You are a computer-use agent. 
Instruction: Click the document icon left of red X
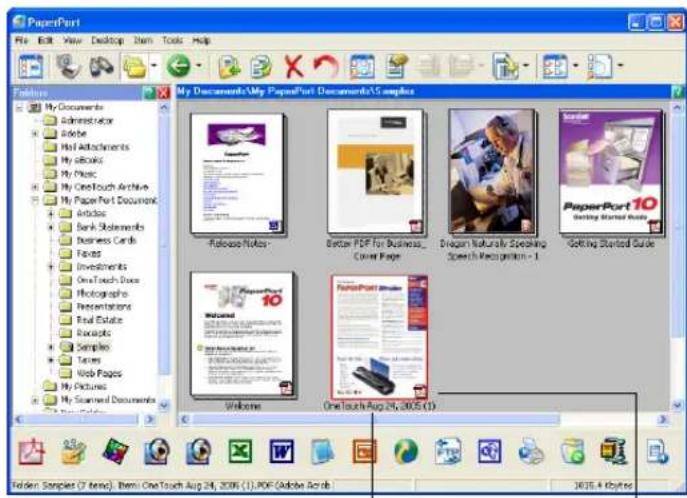261,67
